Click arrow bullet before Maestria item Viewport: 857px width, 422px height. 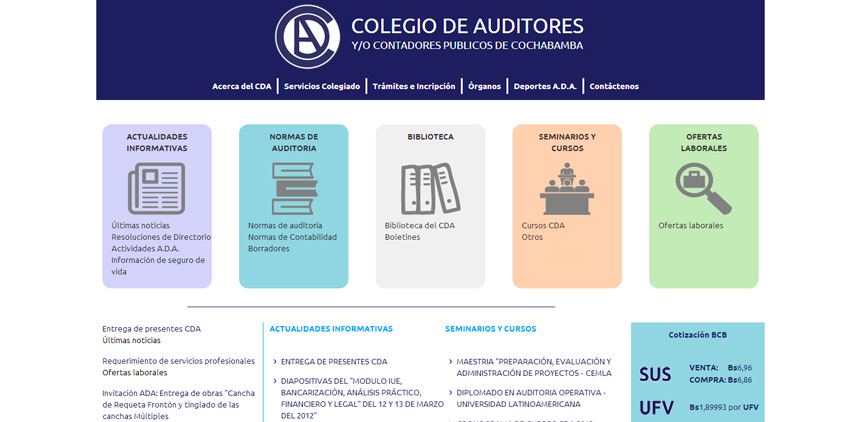pos(450,361)
